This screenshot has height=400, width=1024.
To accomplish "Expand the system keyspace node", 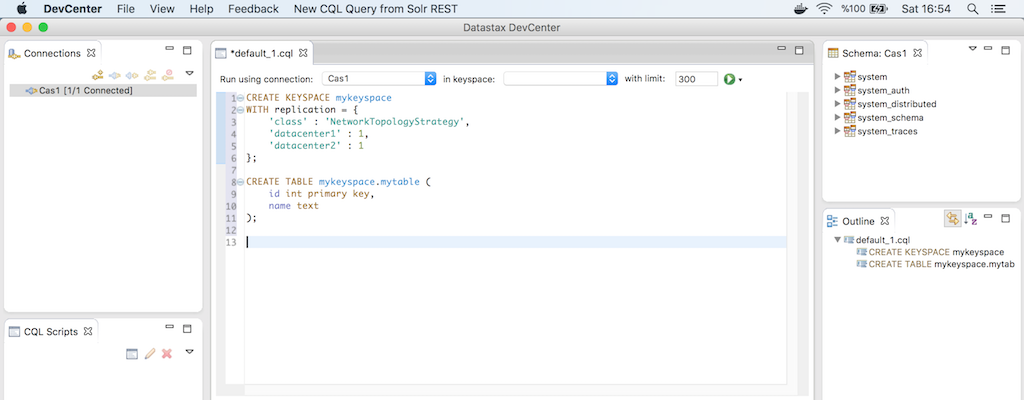I will pyautogui.click(x=838, y=77).
